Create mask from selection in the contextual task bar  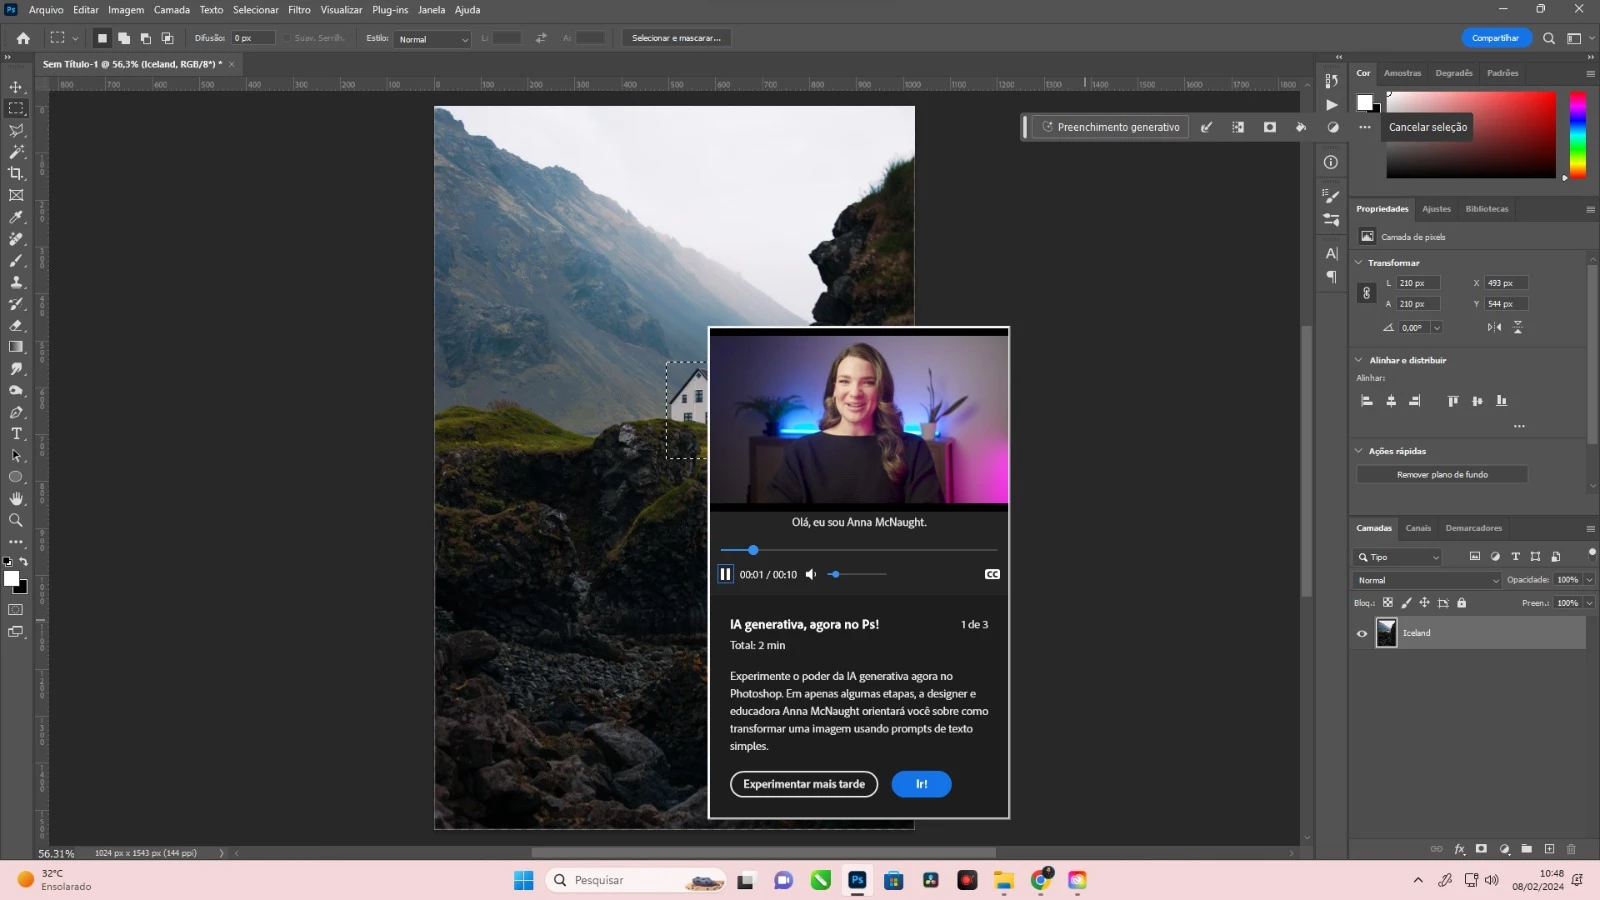click(1270, 127)
